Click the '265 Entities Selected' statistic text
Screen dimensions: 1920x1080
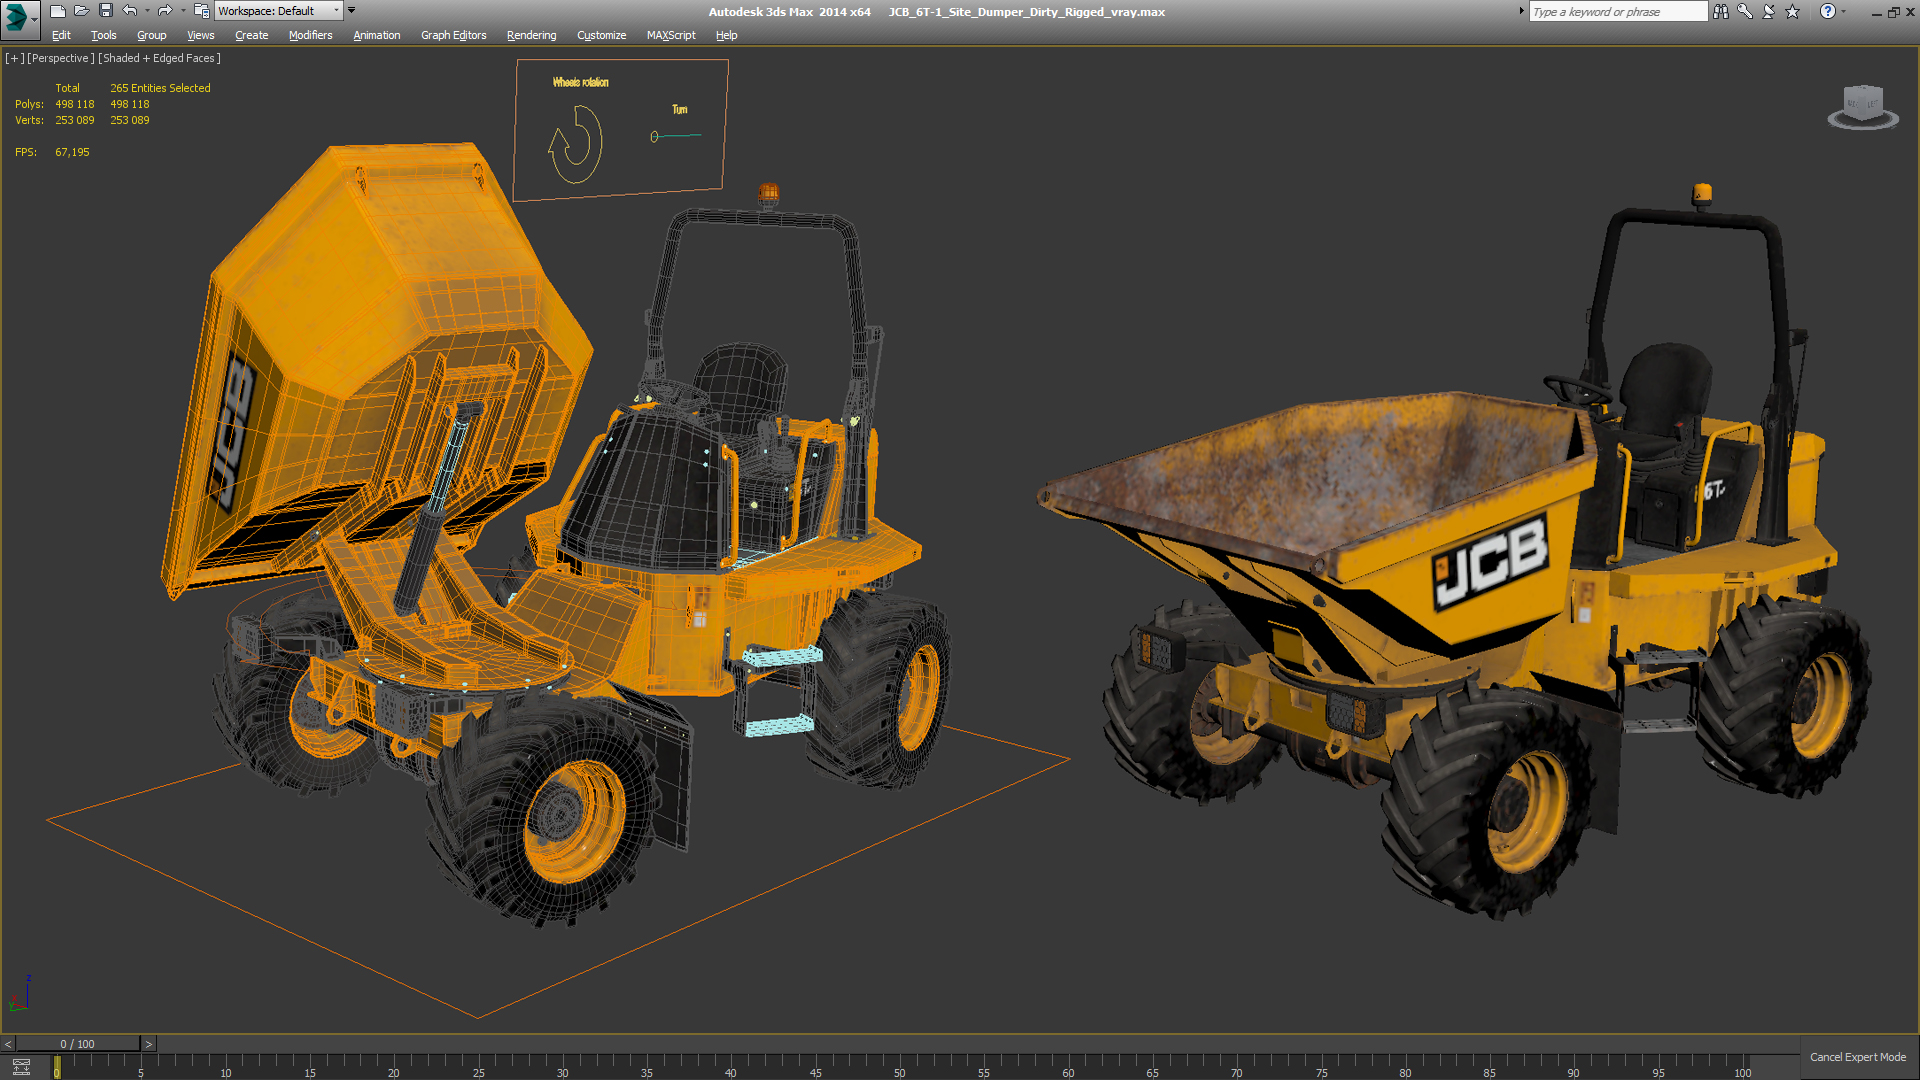[160, 88]
